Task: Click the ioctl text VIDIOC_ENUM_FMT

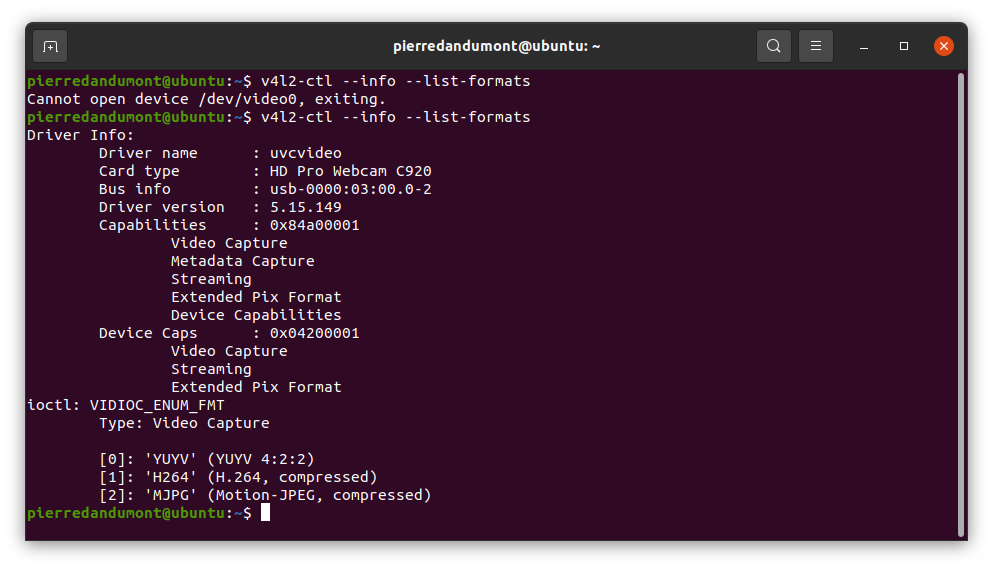Action: point(157,406)
